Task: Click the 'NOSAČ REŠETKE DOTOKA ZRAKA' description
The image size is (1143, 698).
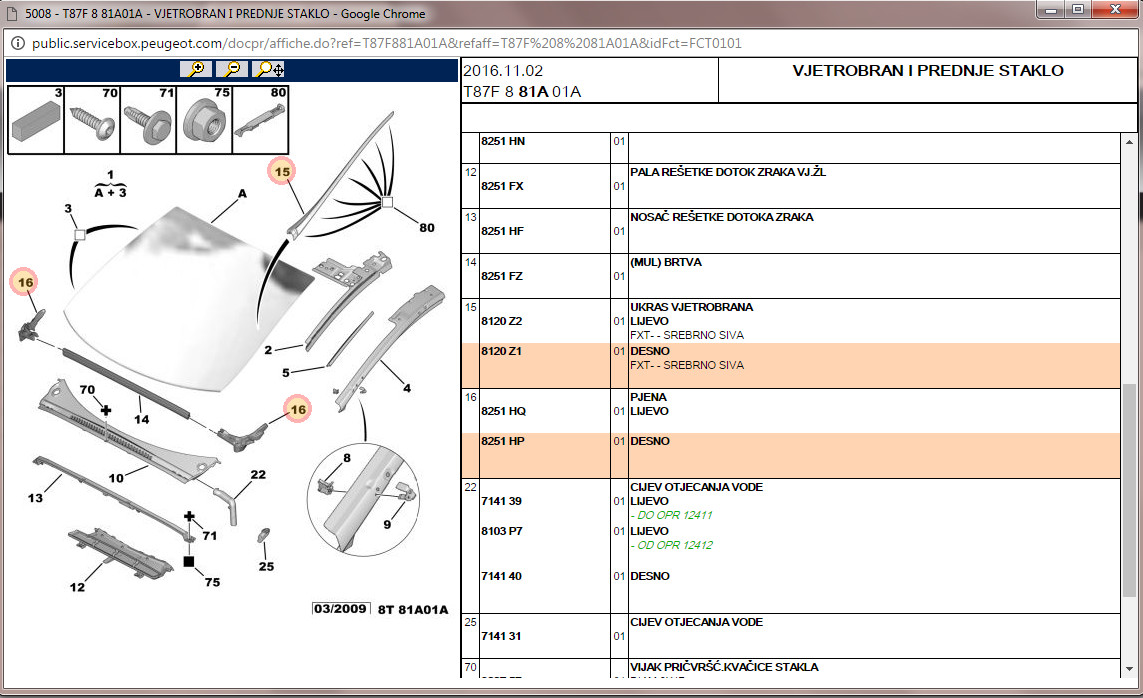Action: 722,217
